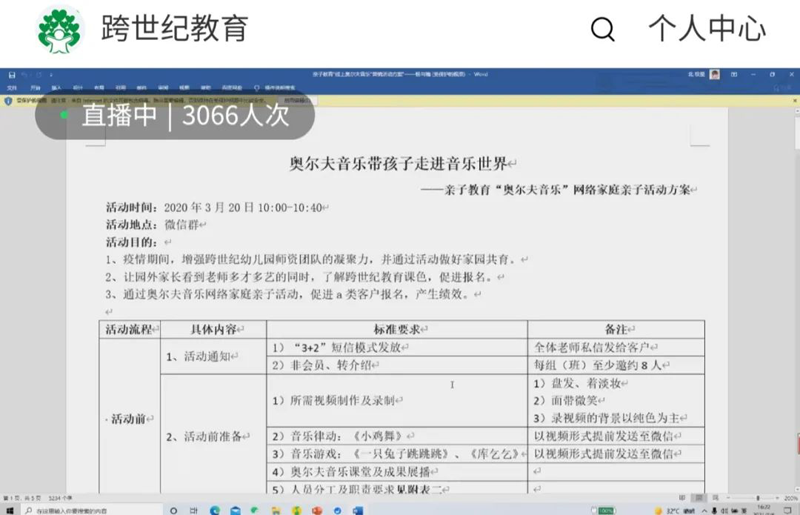This screenshot has height=515, width=800.
Task: Click the Word zoom slider handle
Action: pyautogui.click(x=758, y=498)
